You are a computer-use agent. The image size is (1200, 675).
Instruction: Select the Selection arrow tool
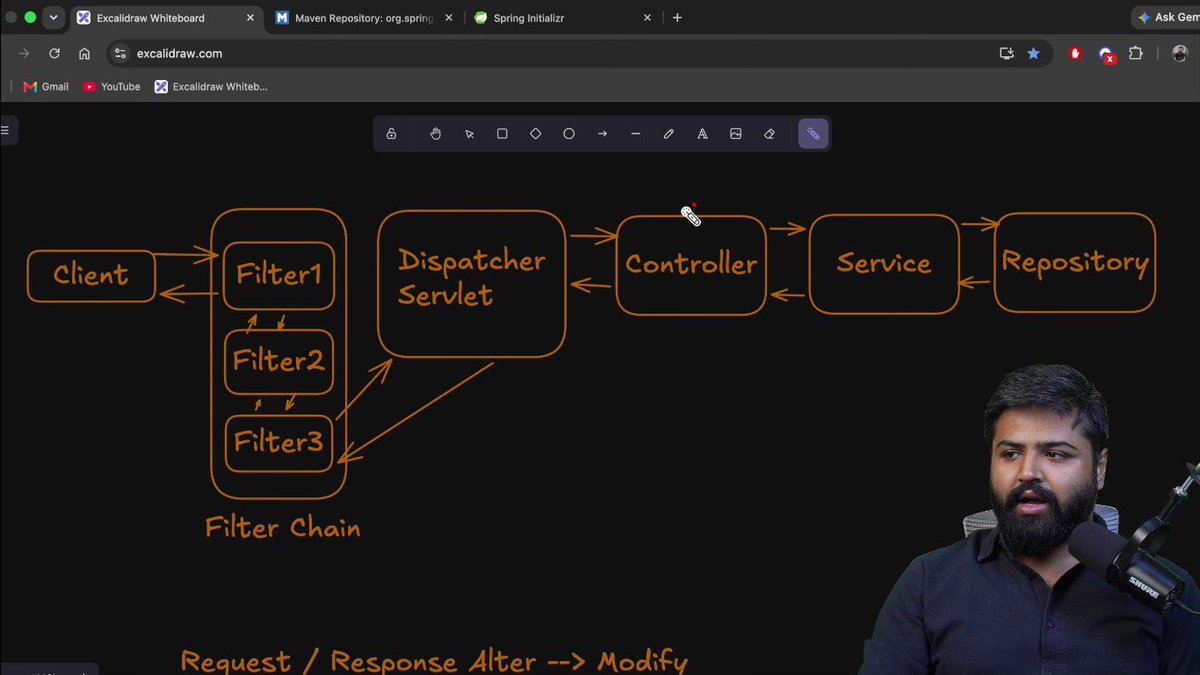[469, 134]
